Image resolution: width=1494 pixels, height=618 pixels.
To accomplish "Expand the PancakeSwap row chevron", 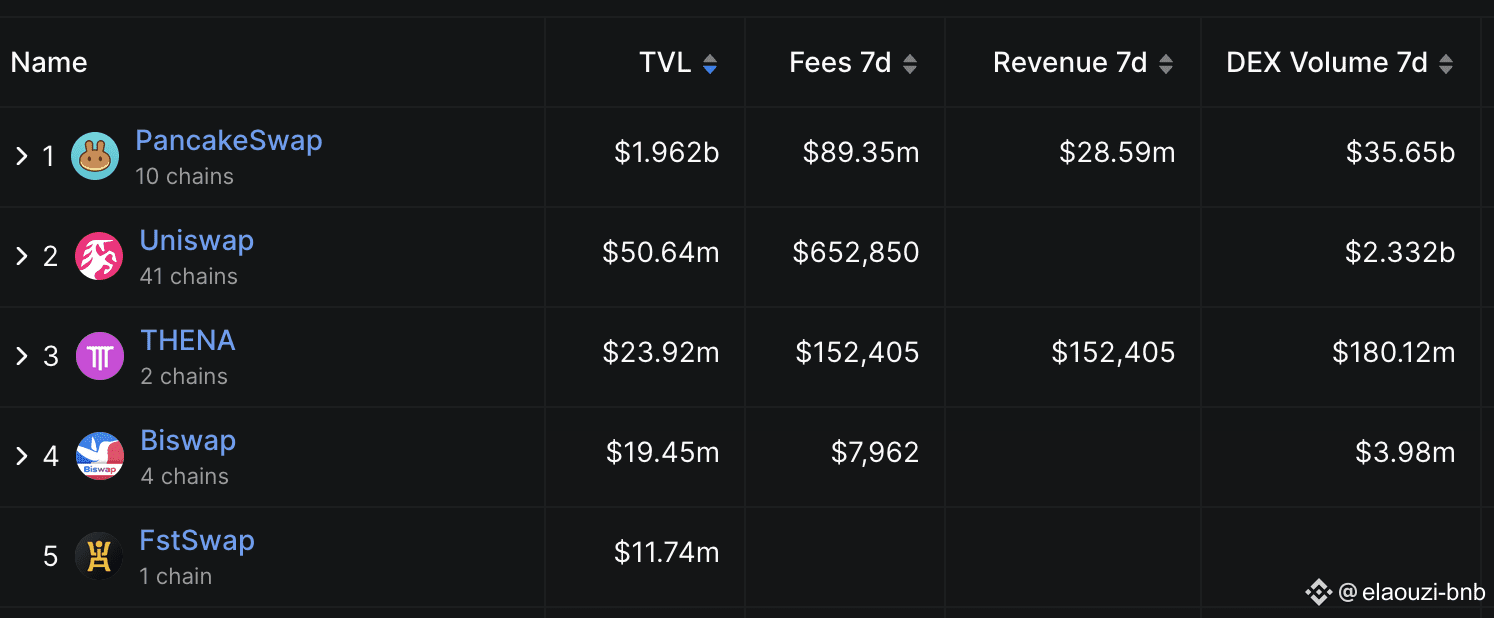I will (21, 156).
